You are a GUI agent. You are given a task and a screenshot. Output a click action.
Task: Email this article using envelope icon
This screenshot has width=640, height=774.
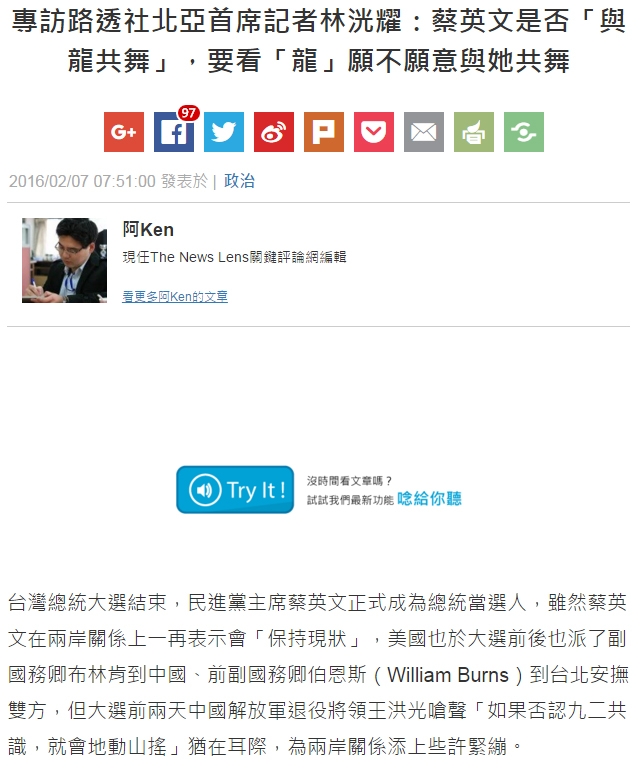(x=424, y=132)
